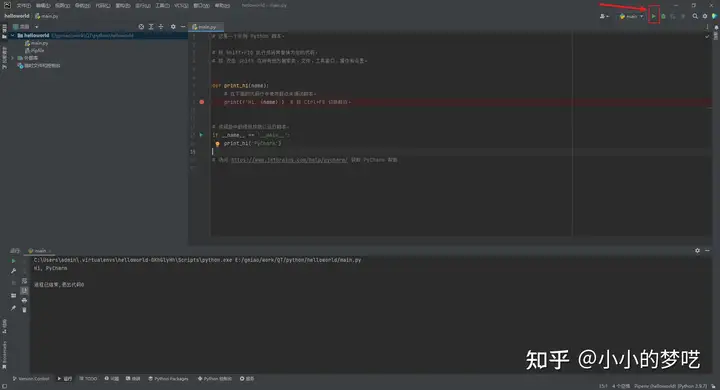
Task: Open the Run tool window button
Action: click(x=65, y=379)
